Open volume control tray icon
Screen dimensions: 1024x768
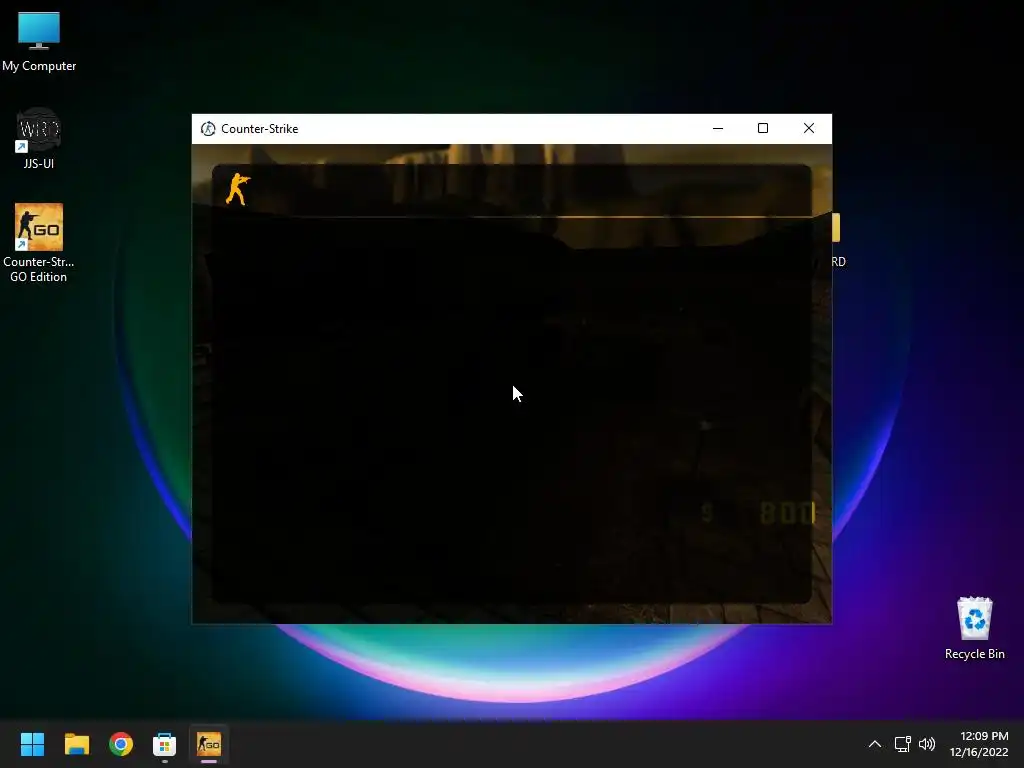coord(927,744)
